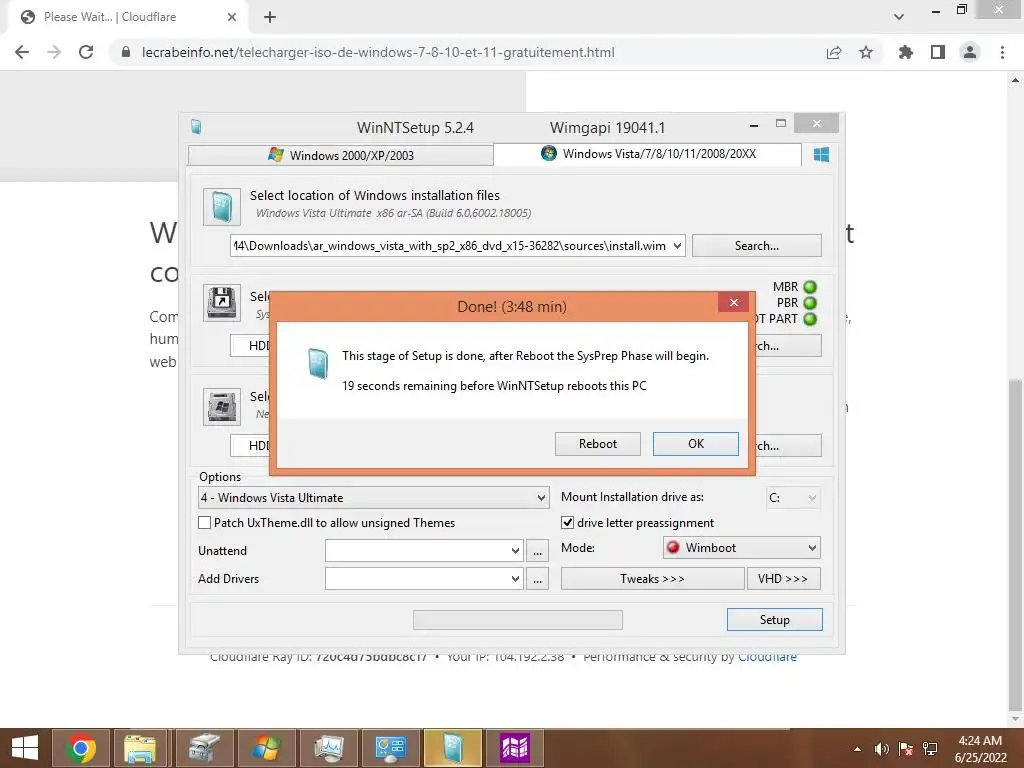Click the MBR green status indicator

[x=810, y=287]
